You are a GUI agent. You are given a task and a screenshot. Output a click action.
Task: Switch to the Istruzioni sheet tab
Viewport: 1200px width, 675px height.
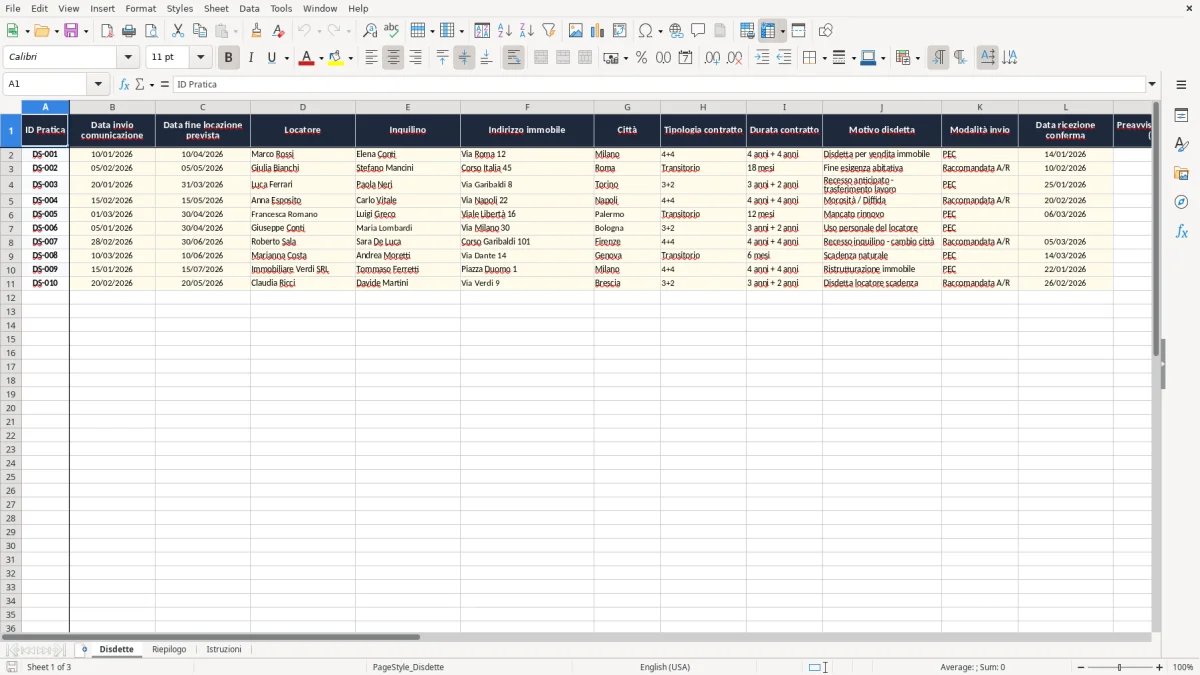click(x=224, y=649)
